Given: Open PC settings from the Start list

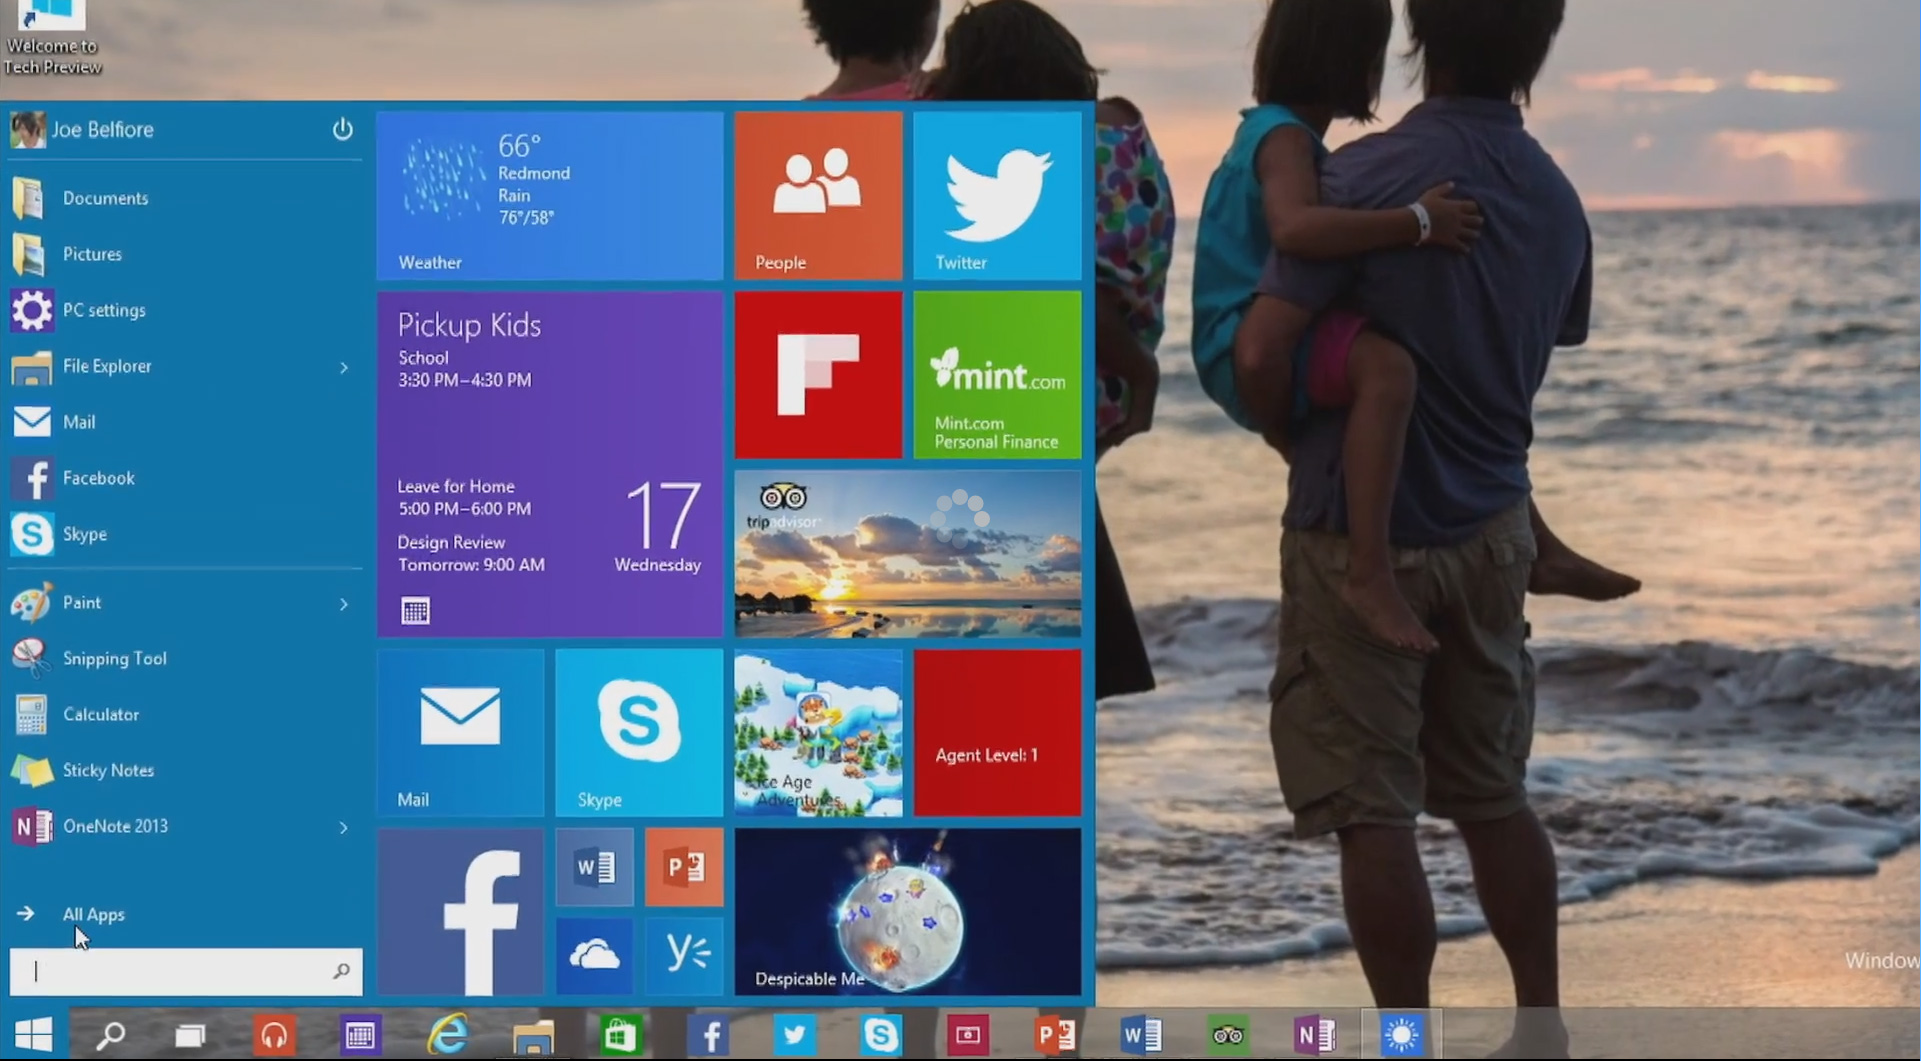Looking at the screenshot, I should (x=103, y=310).
